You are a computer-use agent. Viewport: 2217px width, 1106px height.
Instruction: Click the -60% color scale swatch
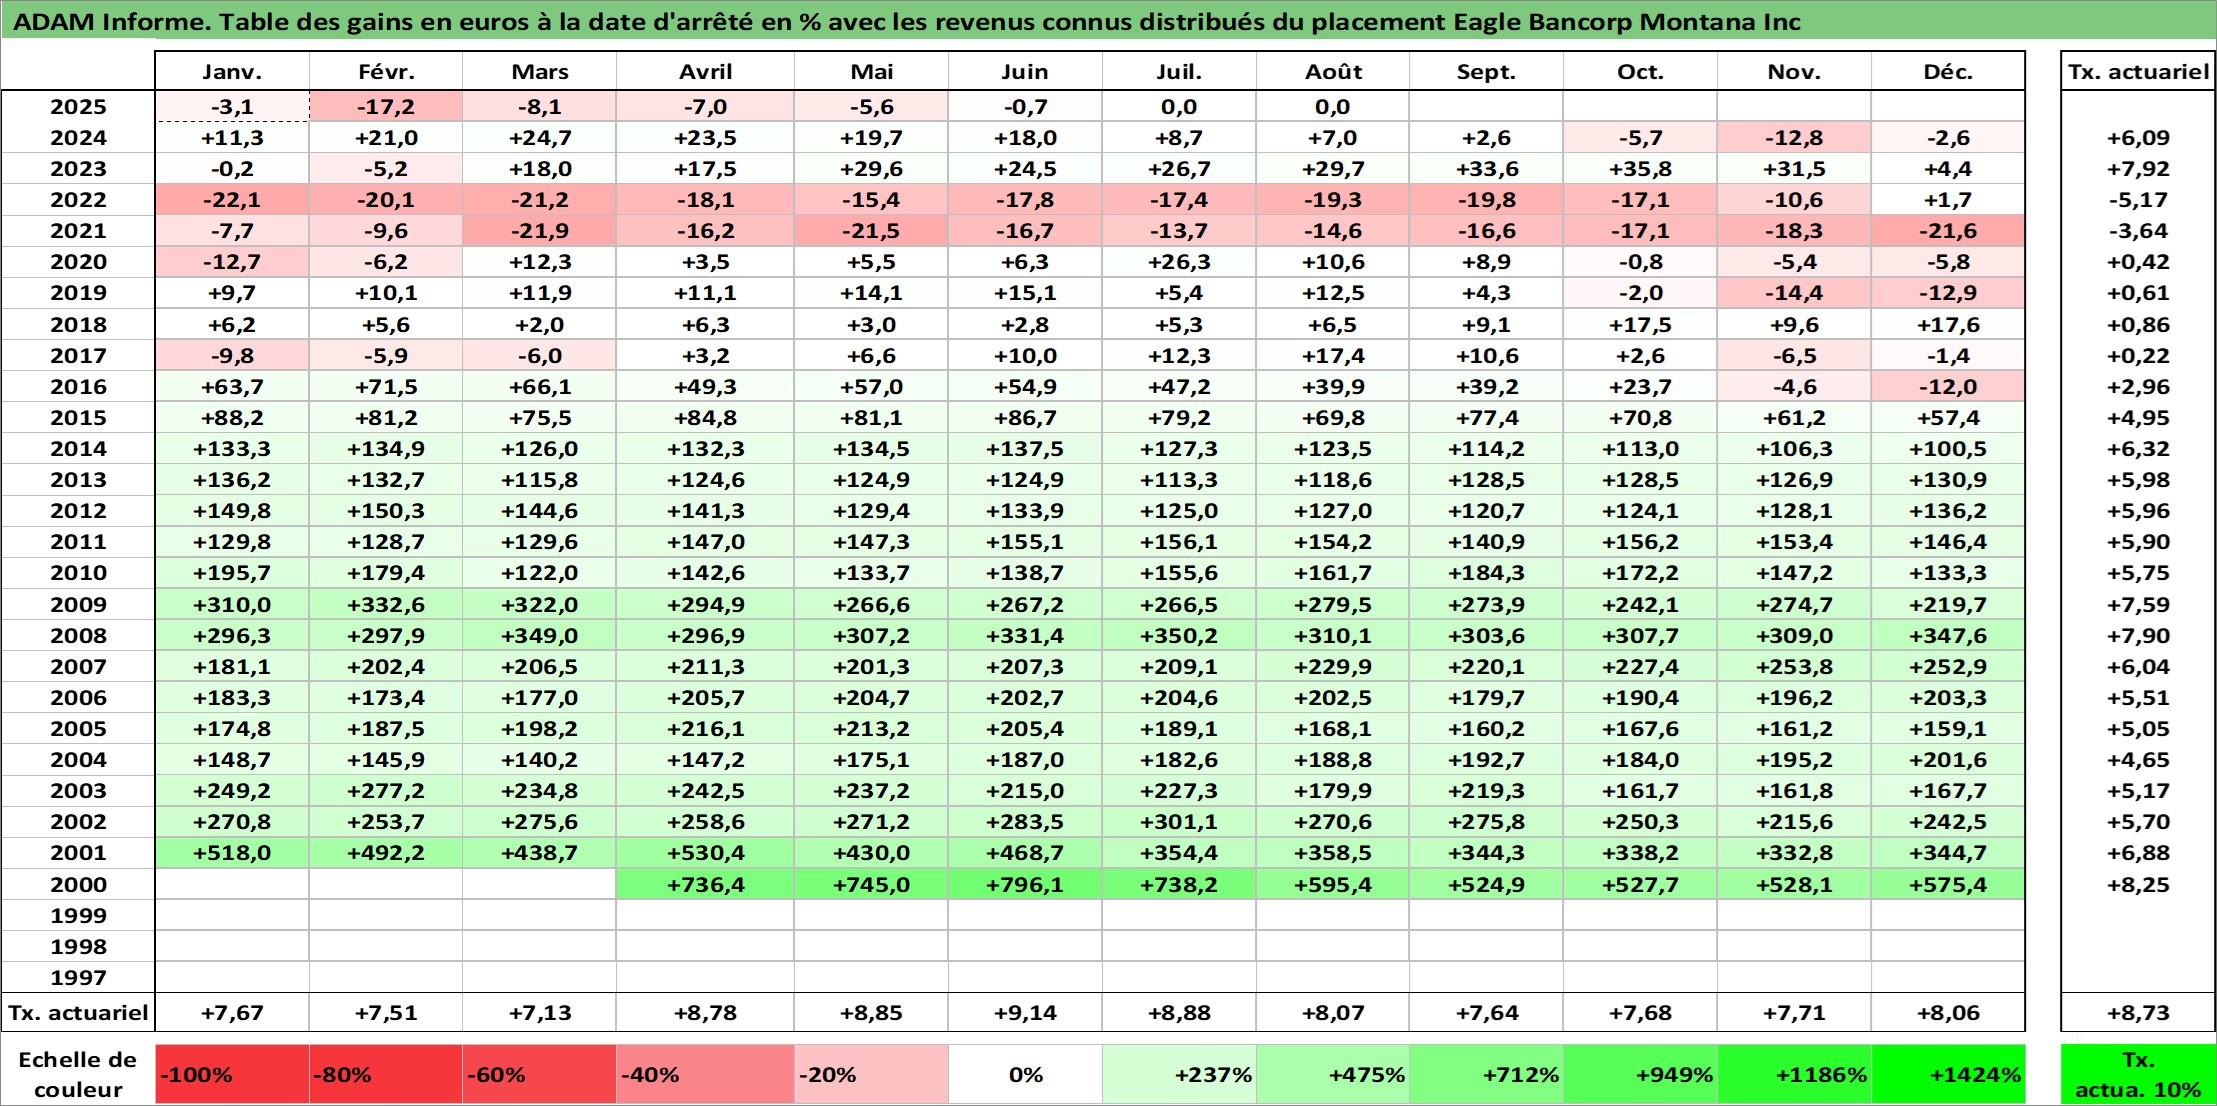tap(540, 1075)
